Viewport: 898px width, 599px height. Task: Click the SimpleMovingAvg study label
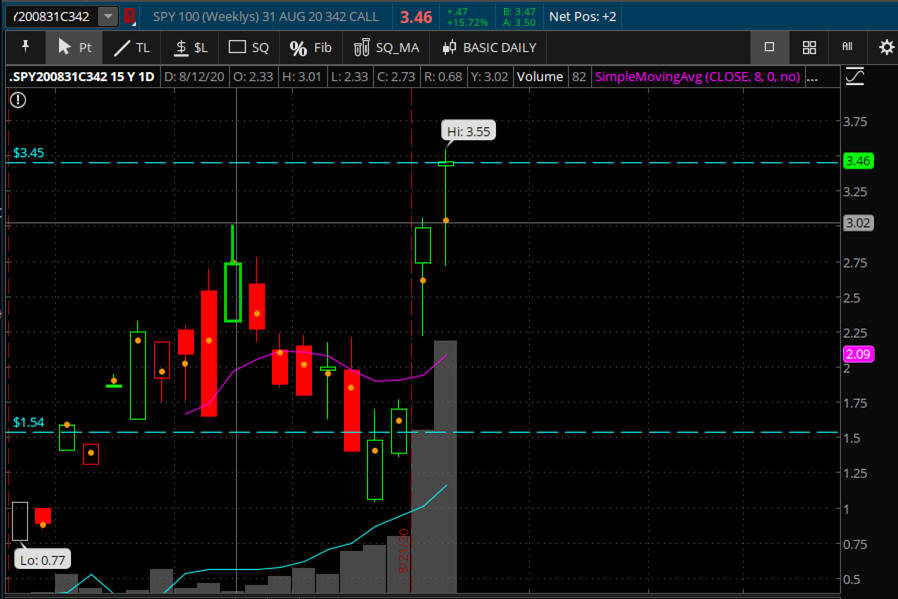pyautogui.click(x=696, y=76)
